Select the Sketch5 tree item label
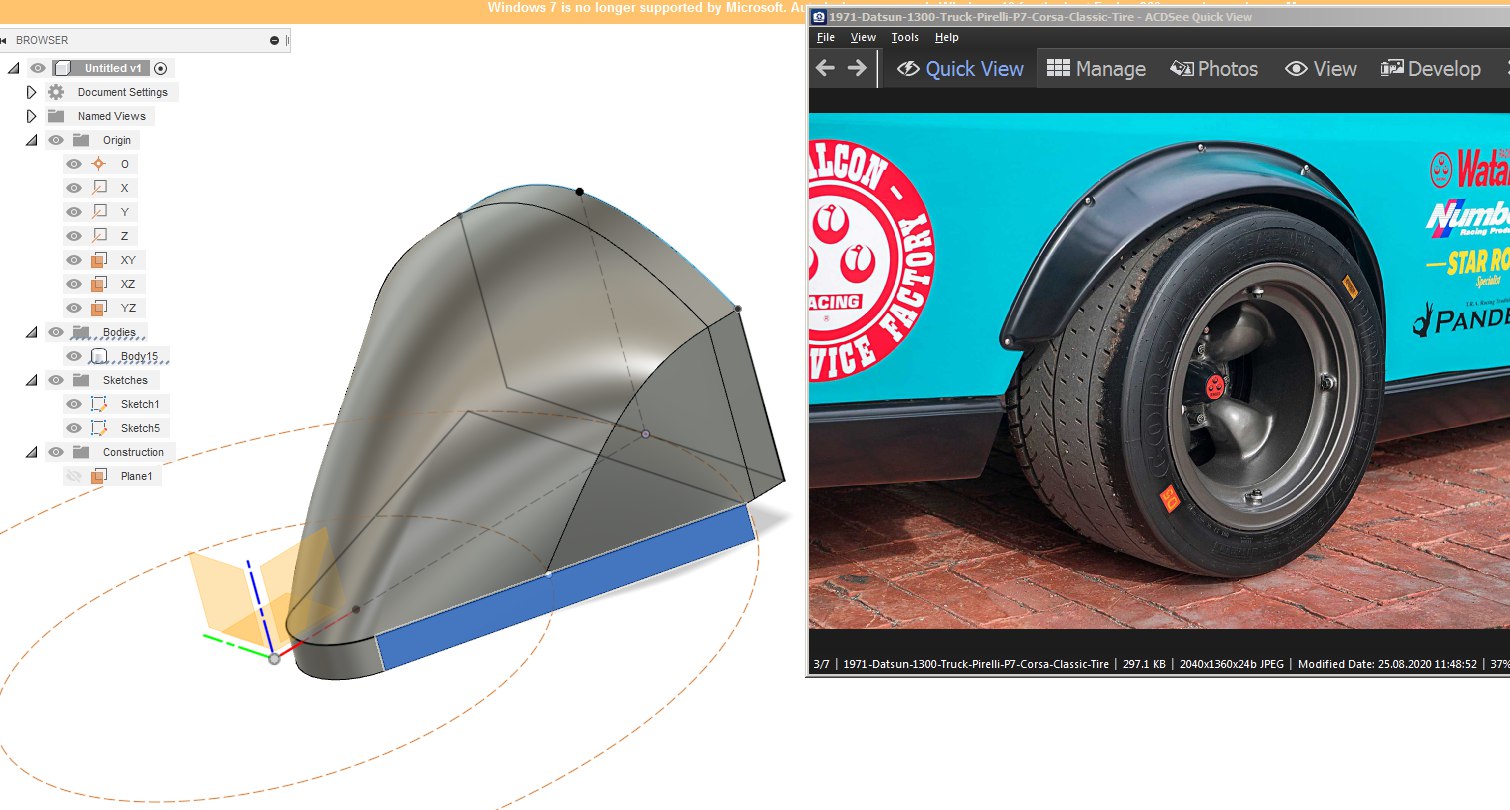 point(140,428)
